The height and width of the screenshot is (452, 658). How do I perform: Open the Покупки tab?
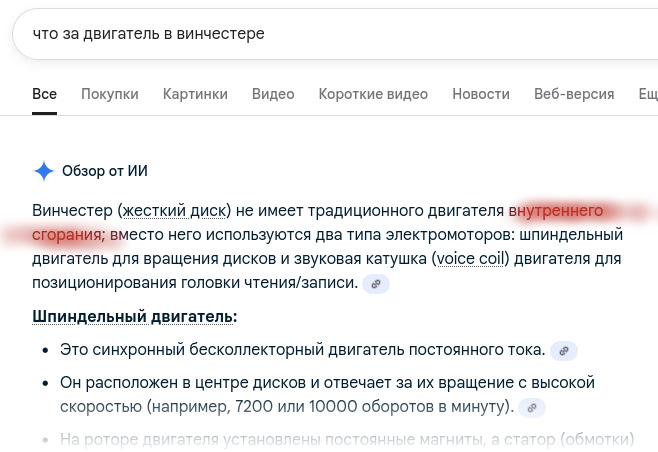109,94
